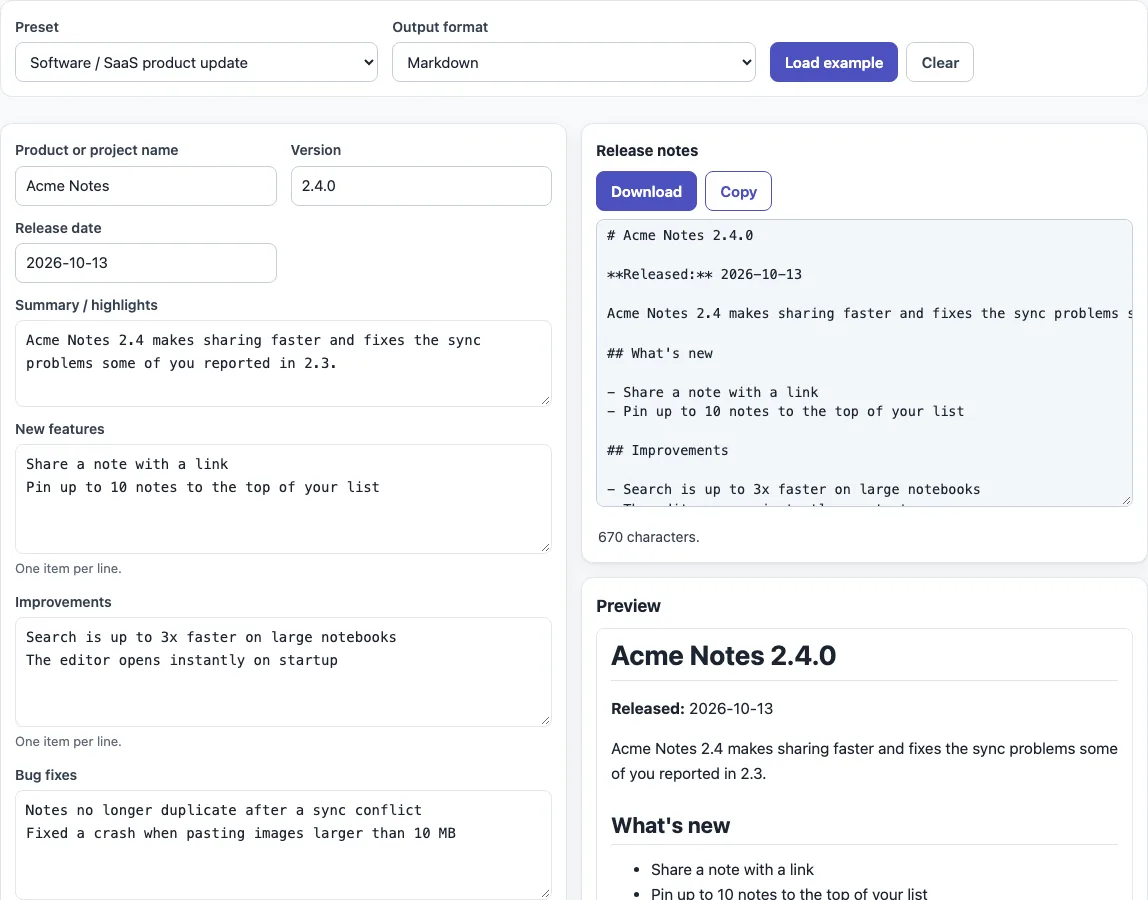
Task: Download the release notes
Action: (x=646, y=191)
